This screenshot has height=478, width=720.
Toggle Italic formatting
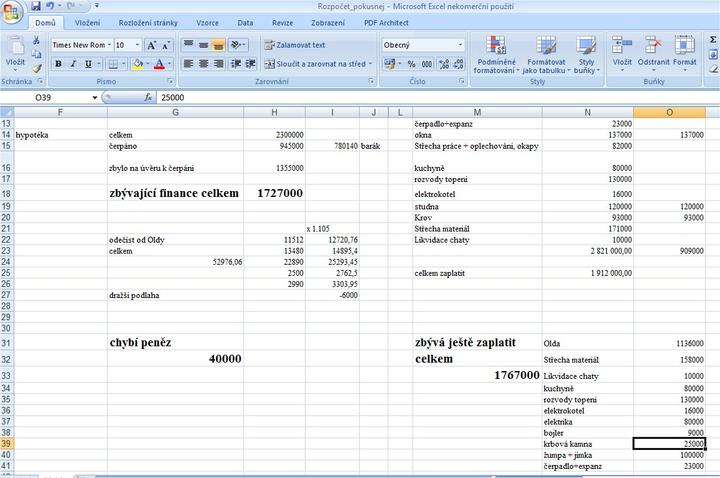73,64
